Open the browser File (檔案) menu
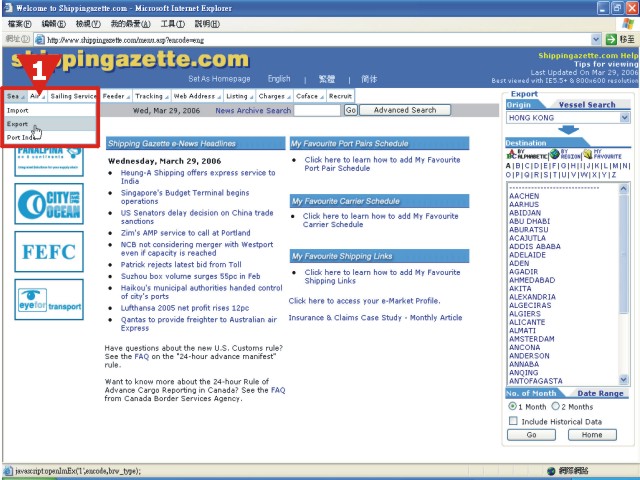This screenshot has width=640, height=480. [19, 24]
